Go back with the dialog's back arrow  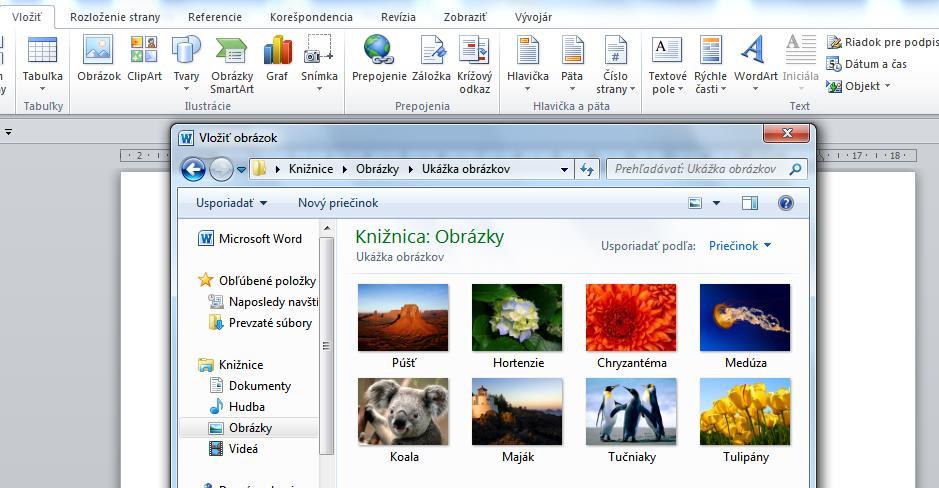click(193, 169)
